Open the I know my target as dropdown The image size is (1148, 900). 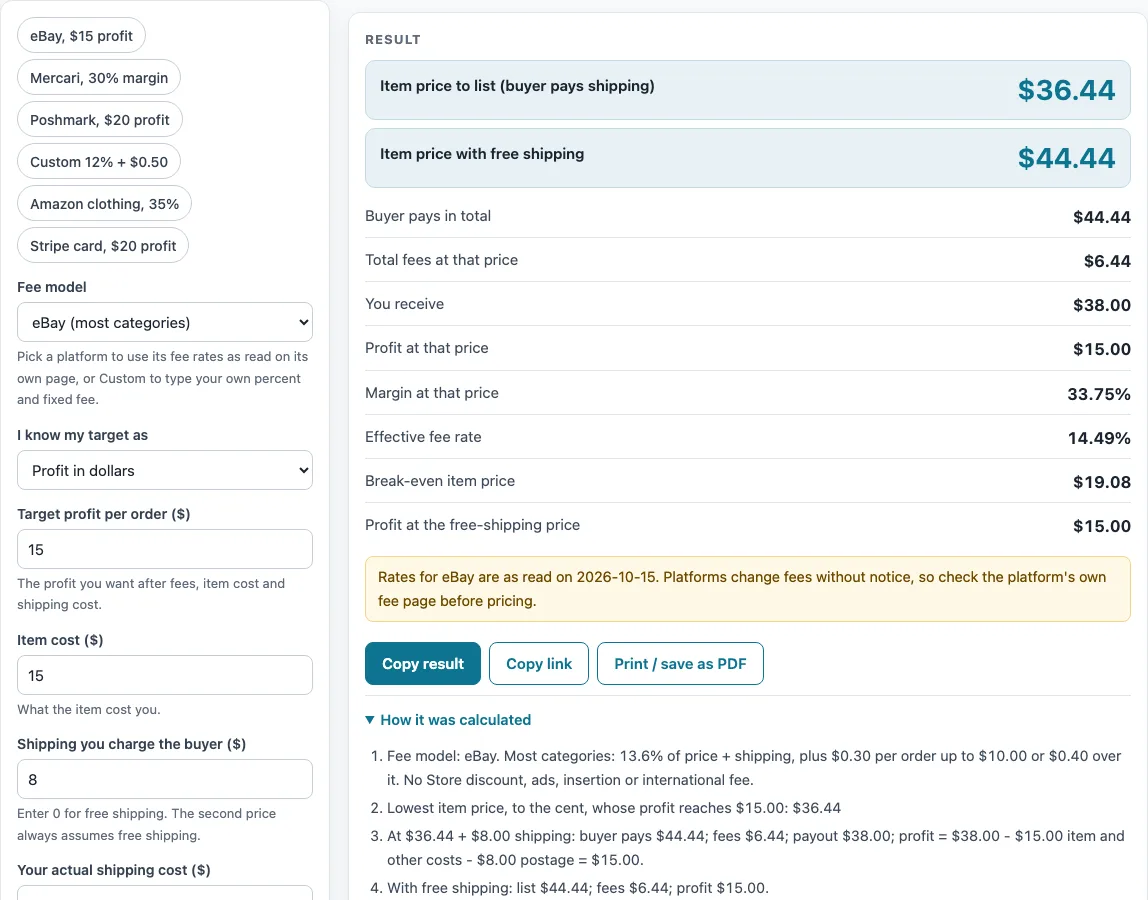point(165,470)
